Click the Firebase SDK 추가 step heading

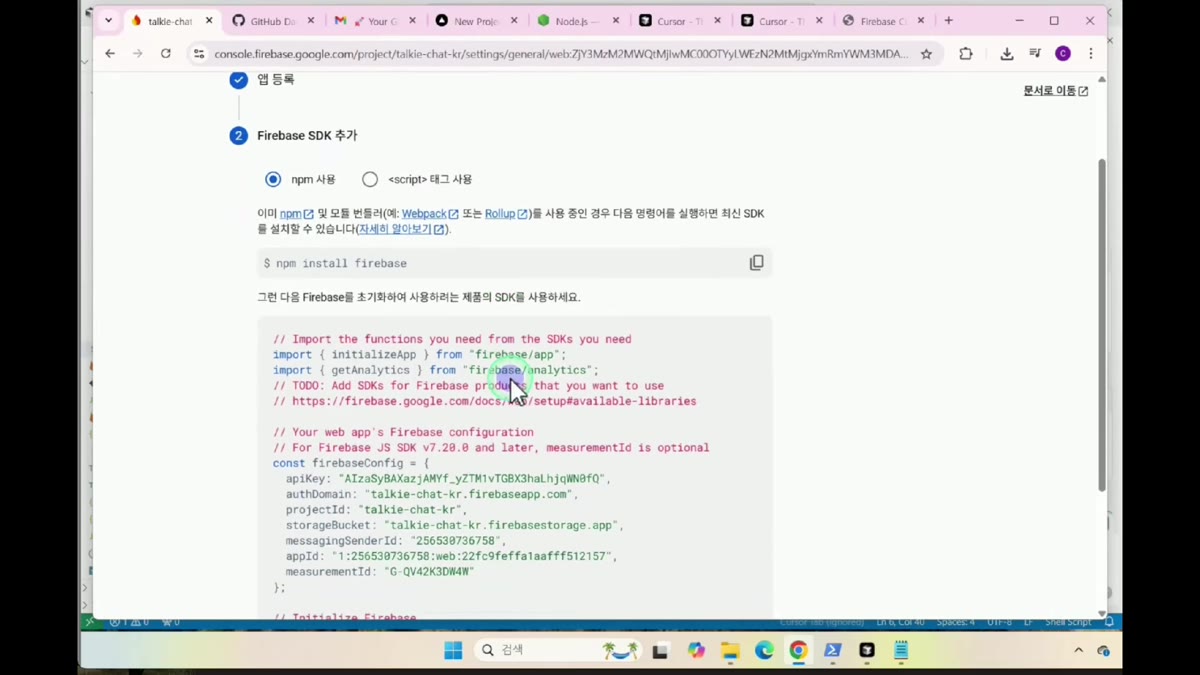tap(307, 135)
